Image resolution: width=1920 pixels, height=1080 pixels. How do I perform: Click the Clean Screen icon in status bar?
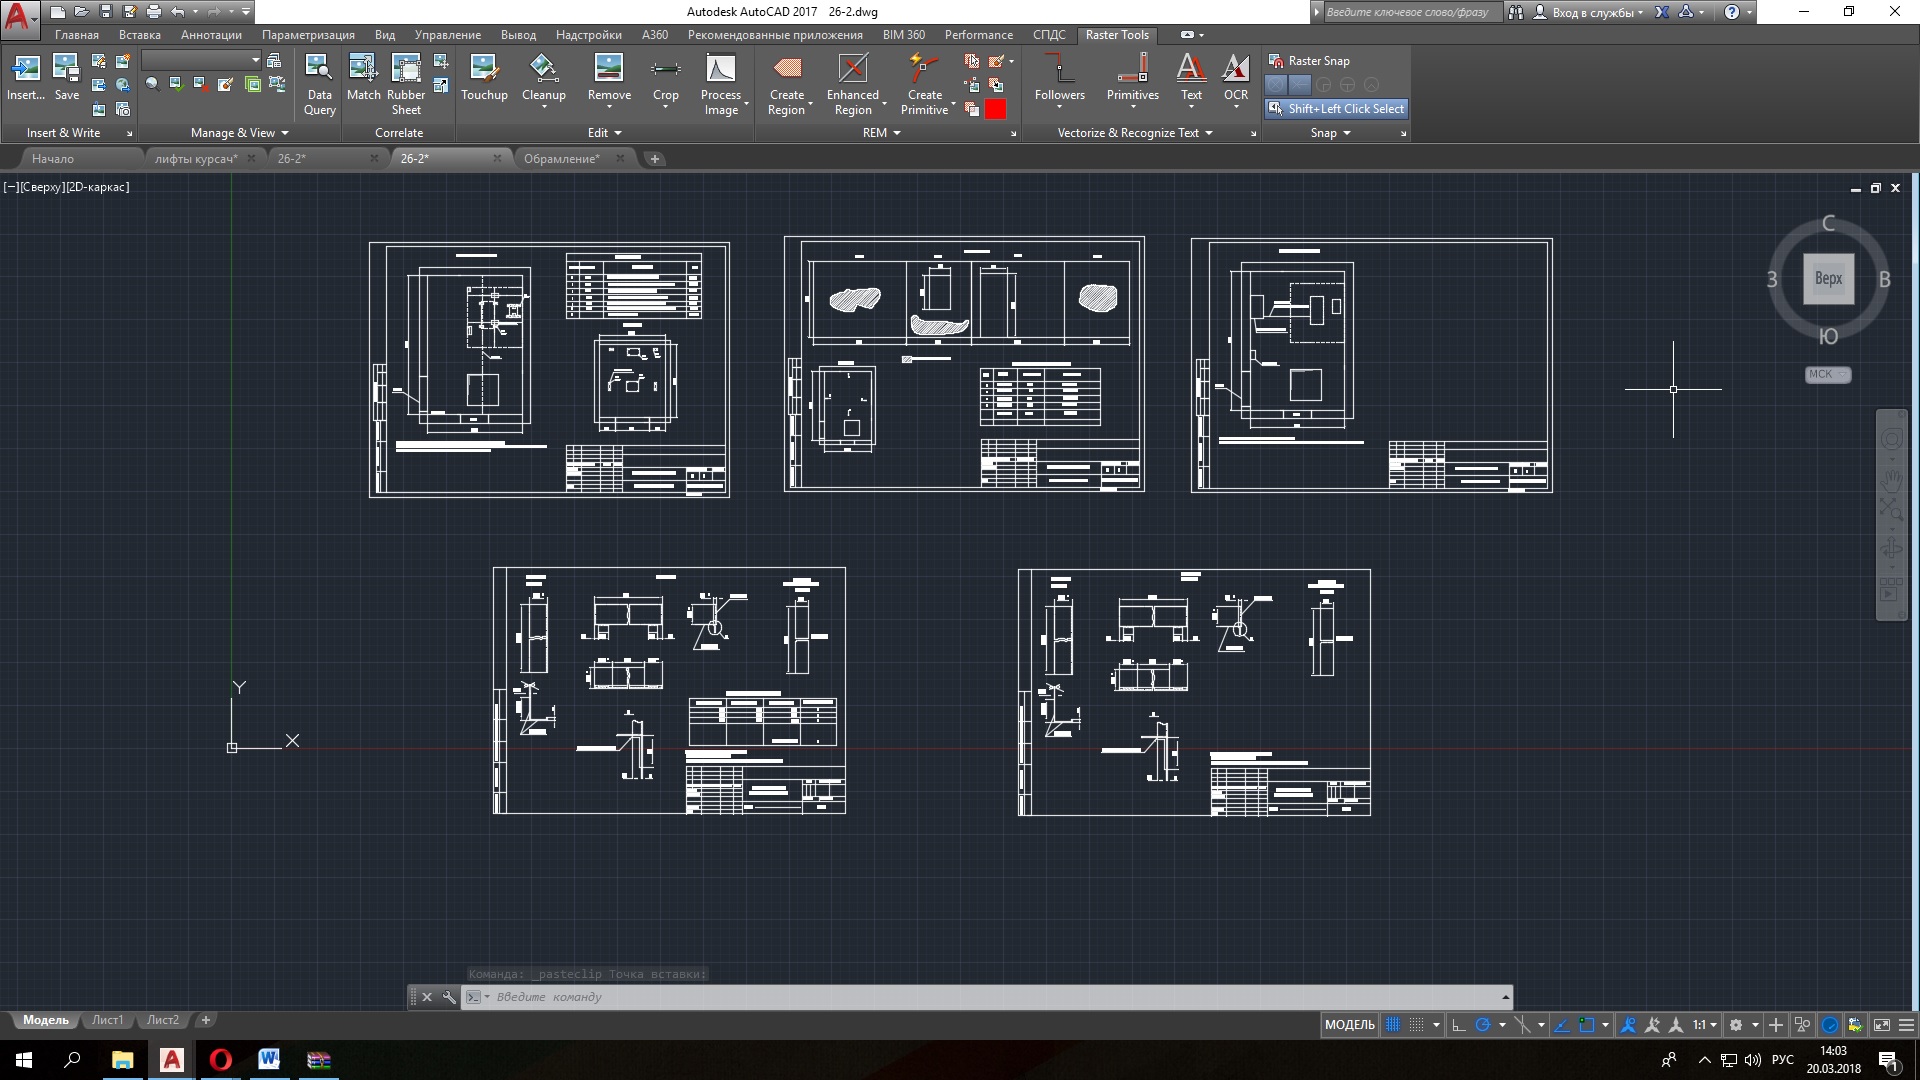pos(1881,1025)
